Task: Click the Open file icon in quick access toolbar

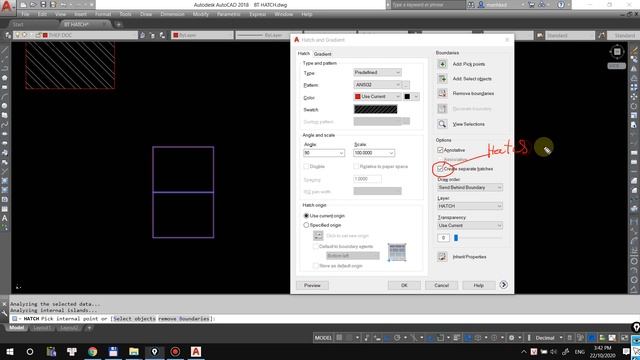Action: 33,5
